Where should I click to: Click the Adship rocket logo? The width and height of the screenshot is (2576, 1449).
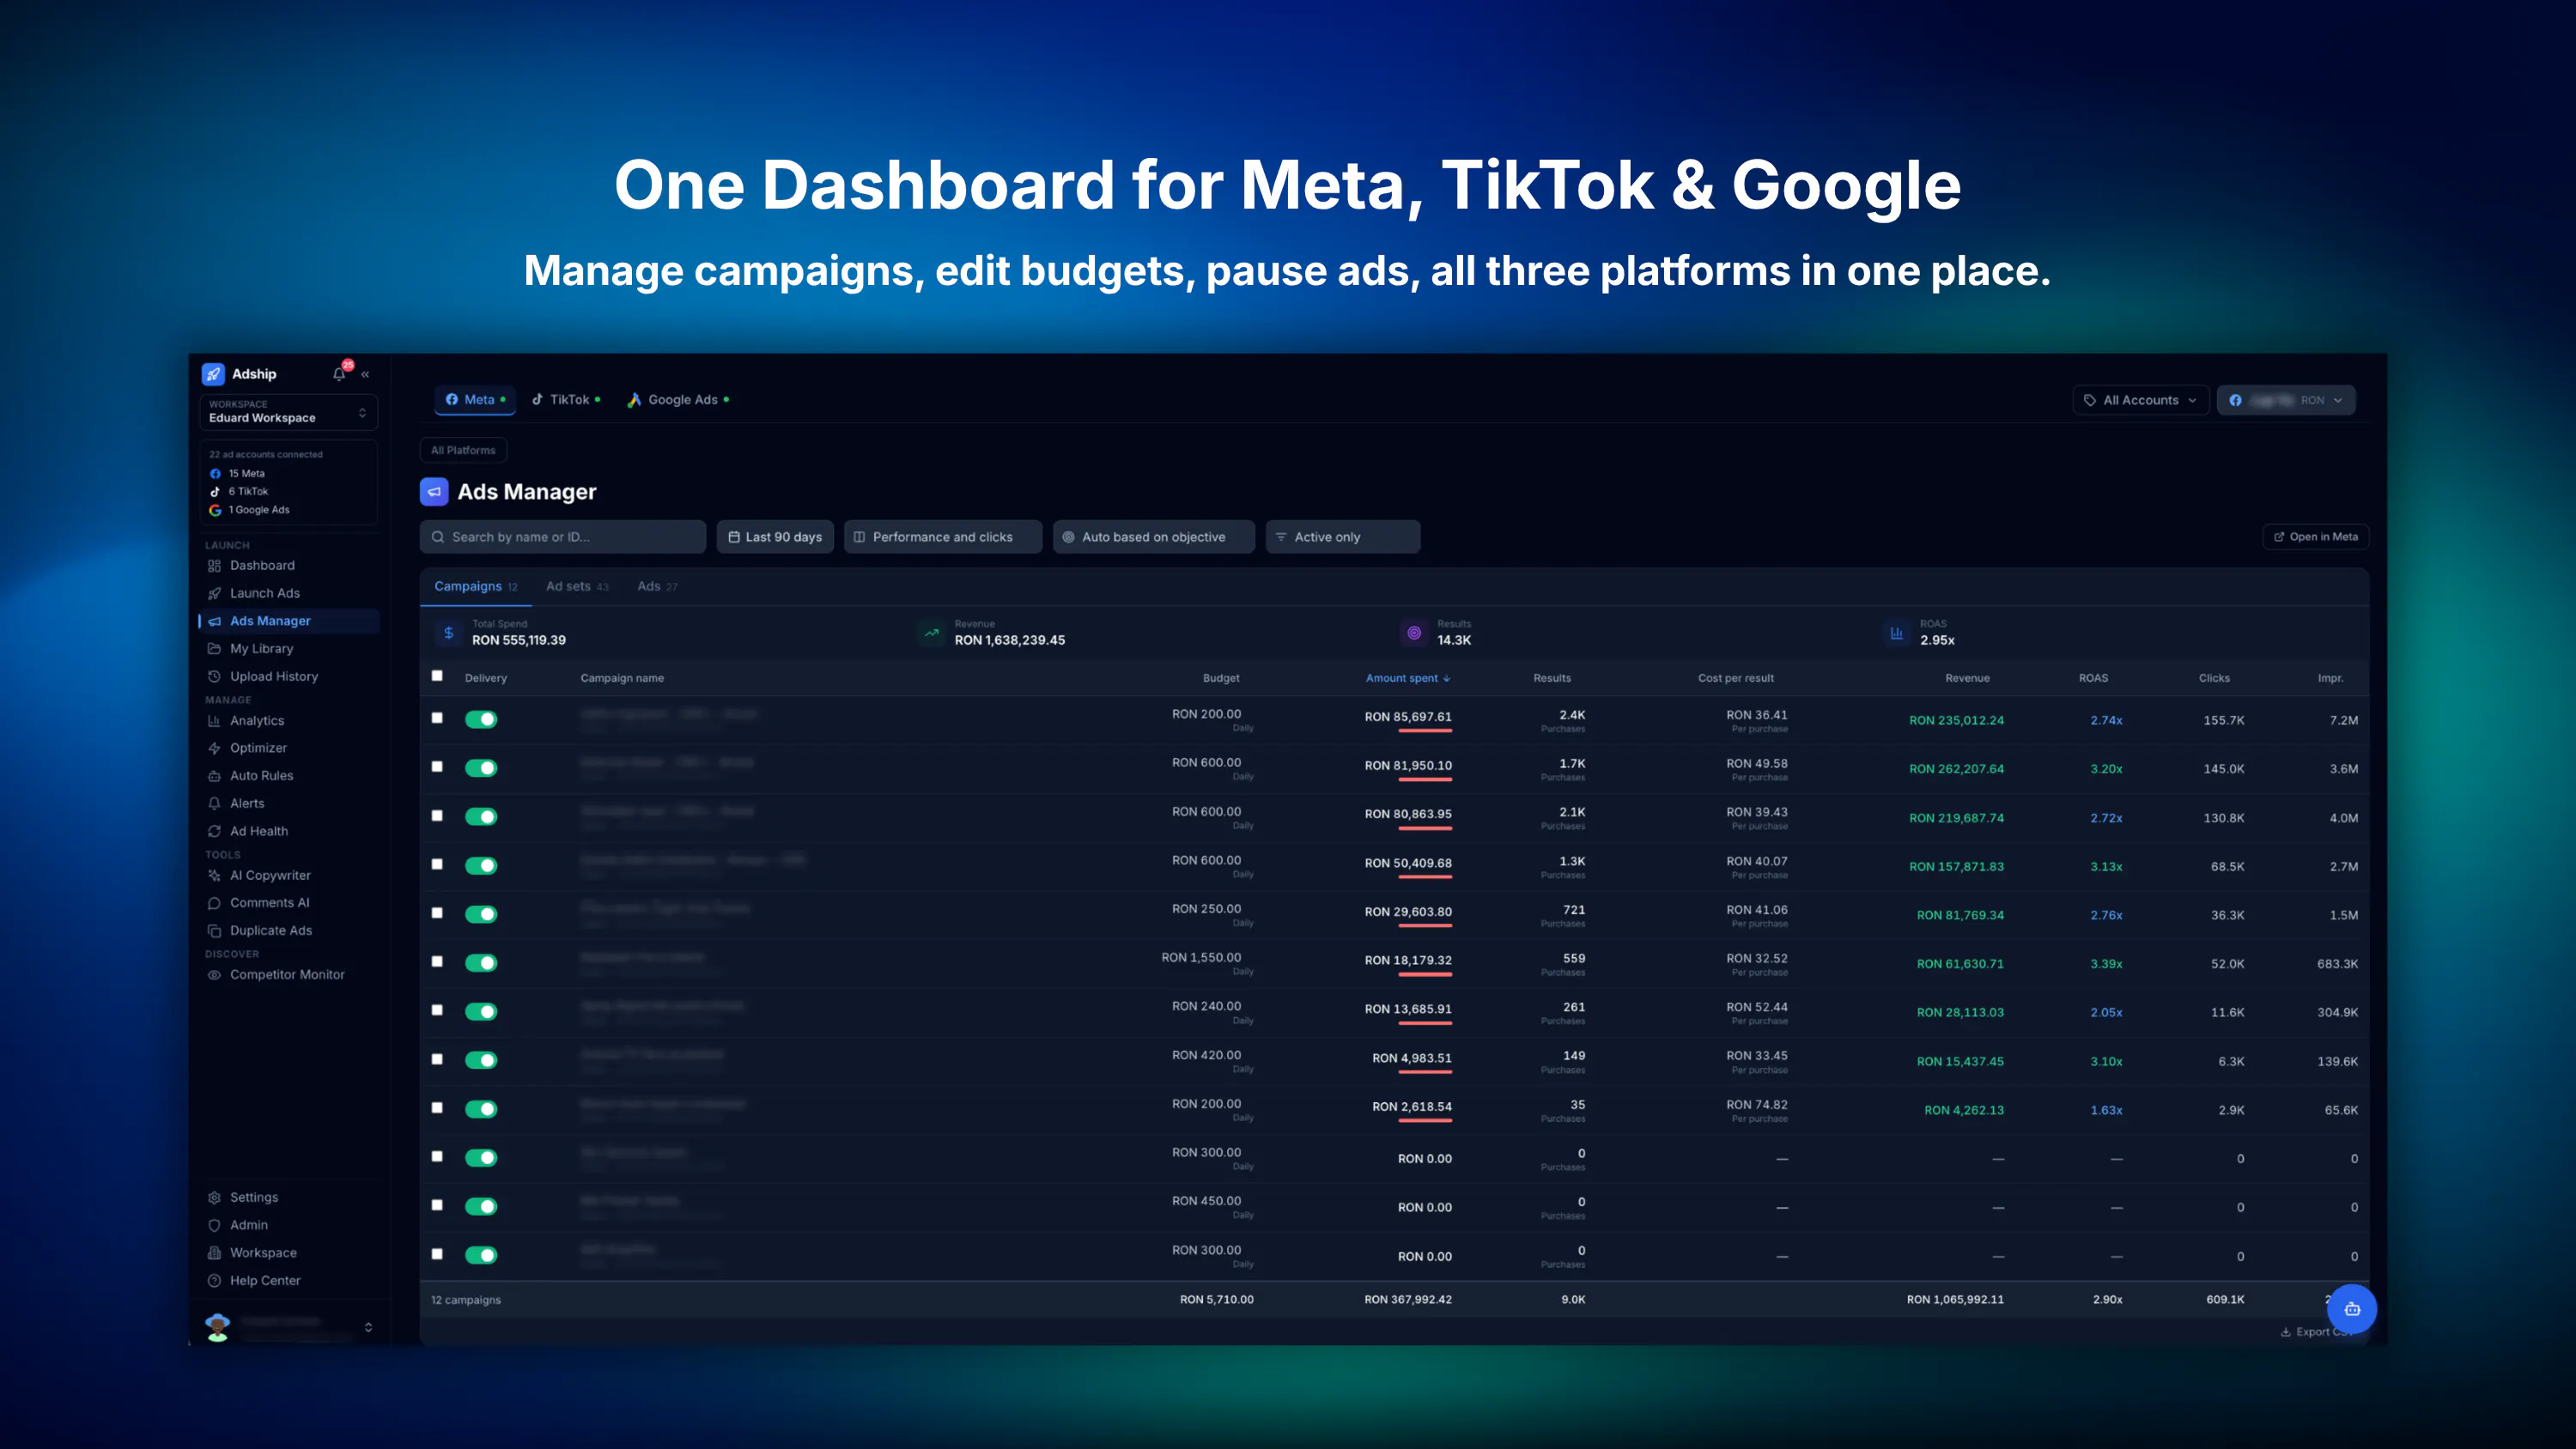coord(213,374)
